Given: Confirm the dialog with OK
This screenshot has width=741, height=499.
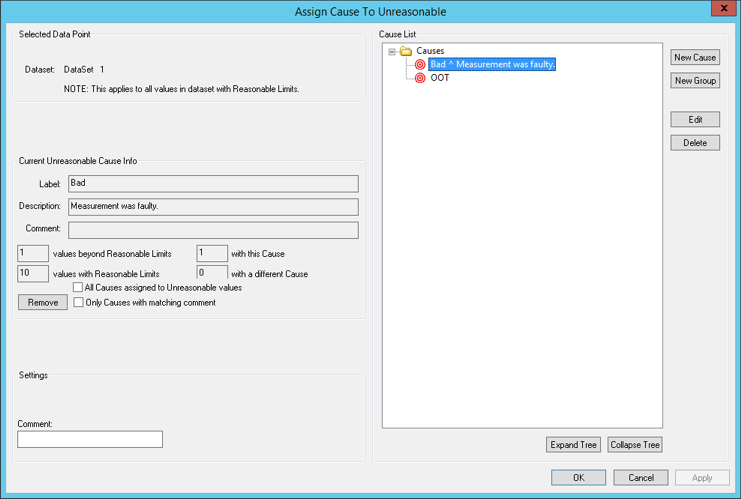Looking at the screenshot, I should tap(578, 478).
